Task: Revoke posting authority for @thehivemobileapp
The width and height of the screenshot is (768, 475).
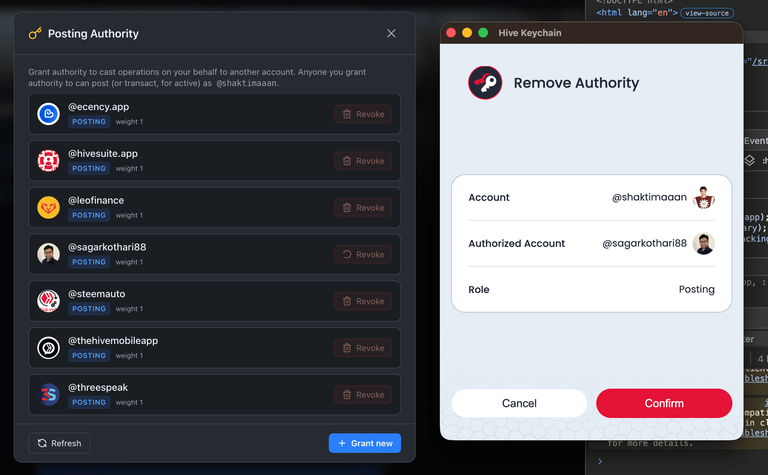Action: point(363,348)
